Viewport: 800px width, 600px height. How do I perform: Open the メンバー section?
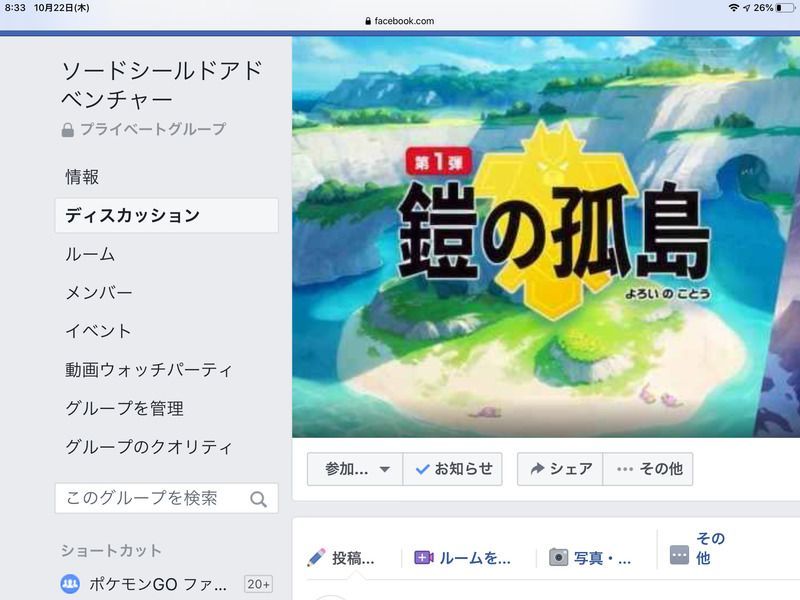tap(98, 292)
